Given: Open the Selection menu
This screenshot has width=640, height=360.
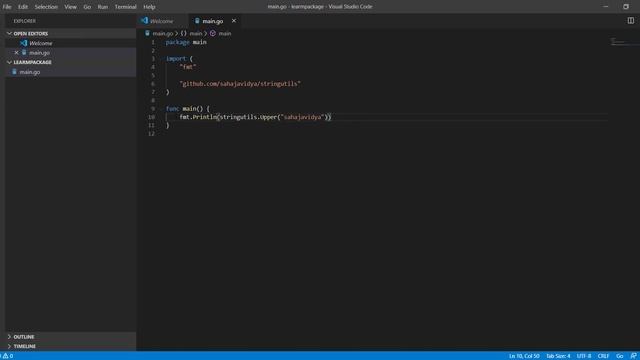Looking at the screenshot, I should tap(46, 7).
